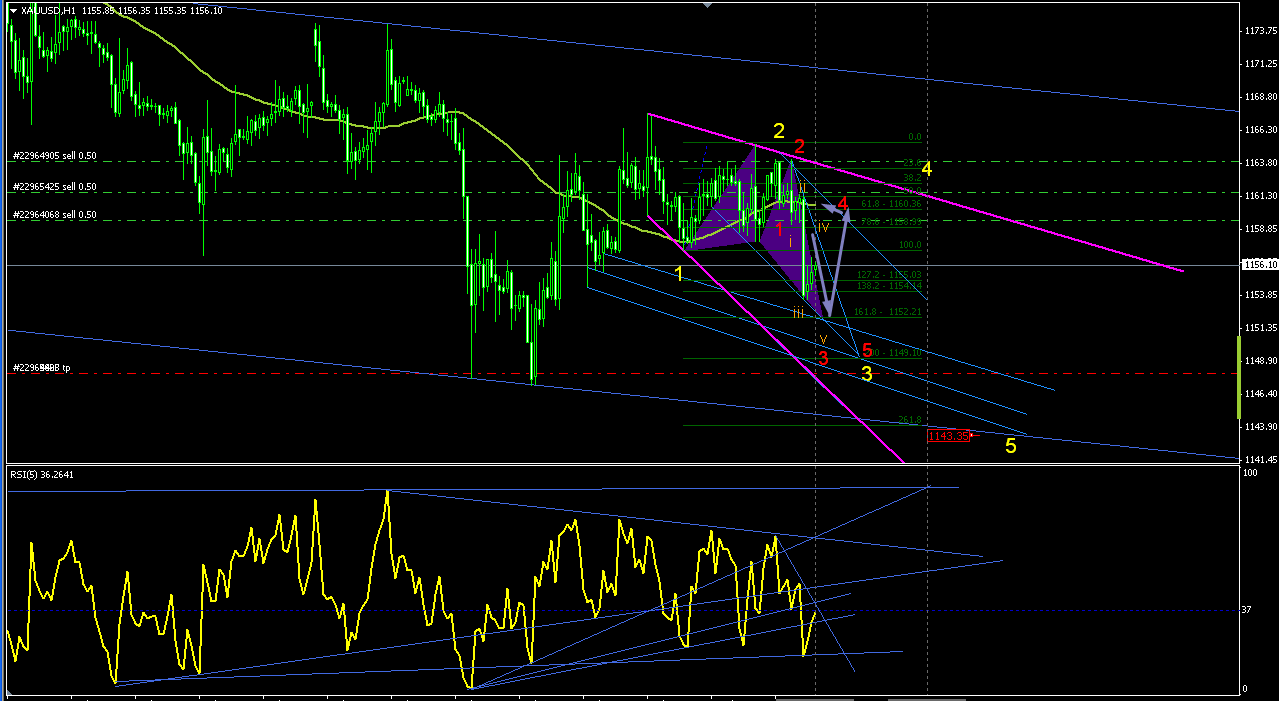Click the chart menu triangle beside XAUUSD,H1
Screen dimensions: 1279x701
[x=12, y=10]
